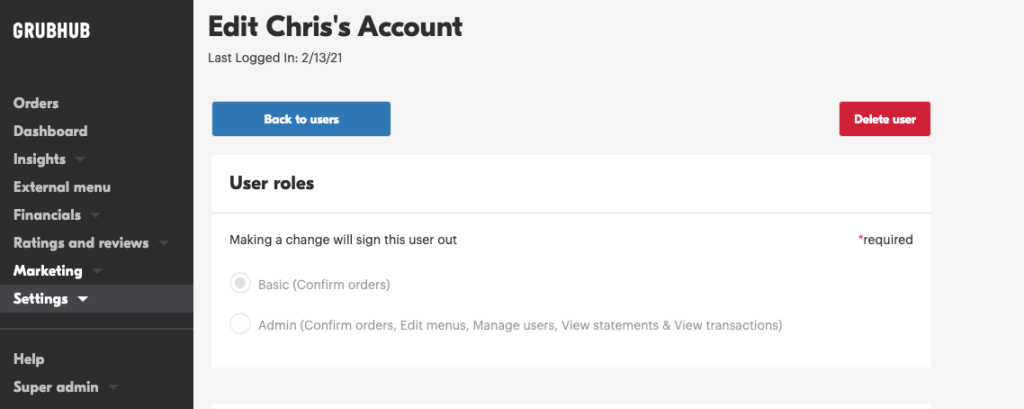Expand the Insights dropdown arrow
The height and width of the screenshot is (409, 1024).
[80, 159]
